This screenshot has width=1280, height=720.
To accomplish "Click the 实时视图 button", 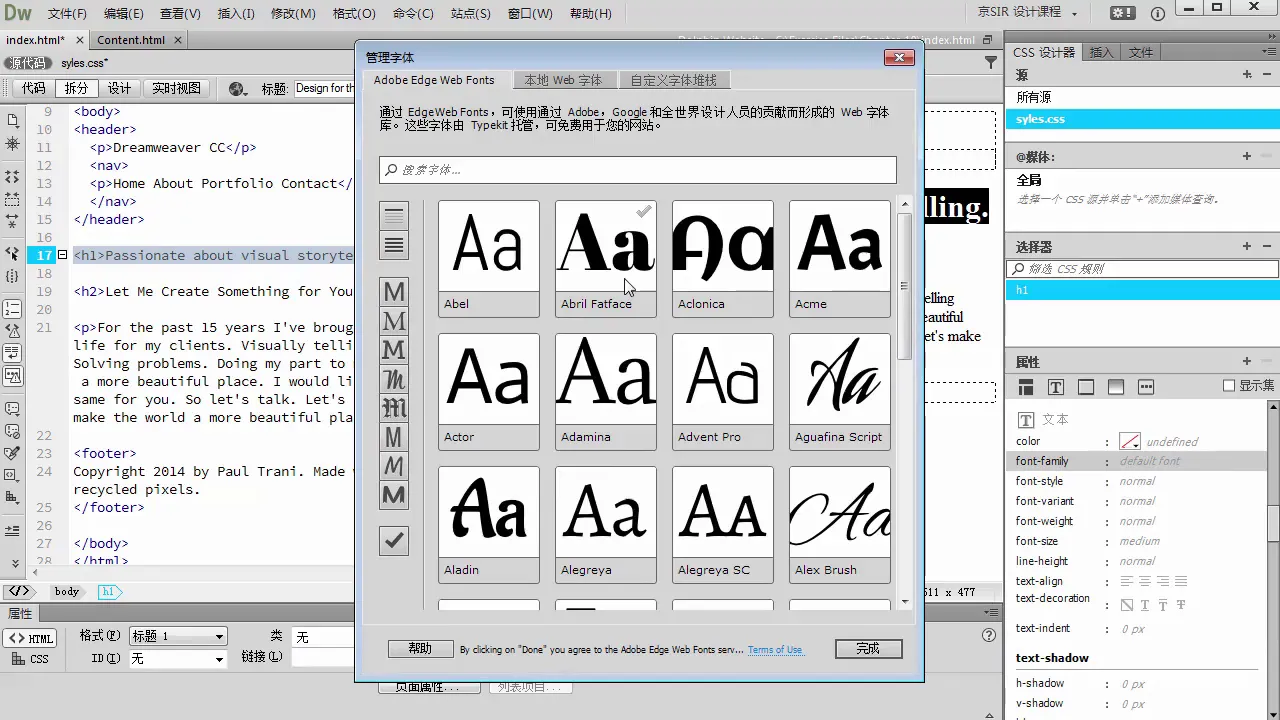I will (x=176, y=88).
